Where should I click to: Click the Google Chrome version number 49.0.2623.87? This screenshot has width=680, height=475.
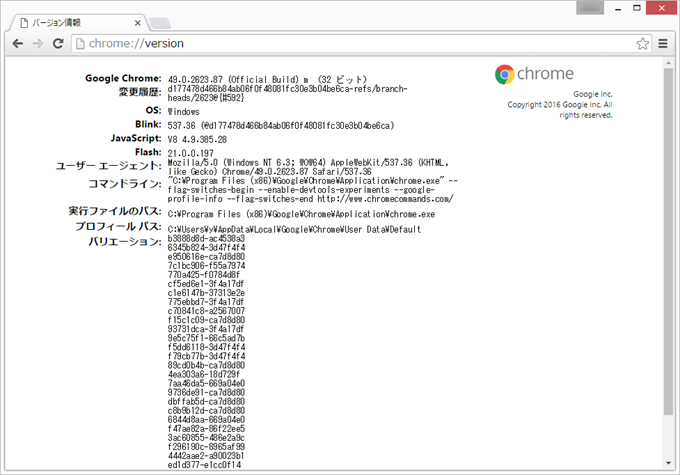pos(195,80)
